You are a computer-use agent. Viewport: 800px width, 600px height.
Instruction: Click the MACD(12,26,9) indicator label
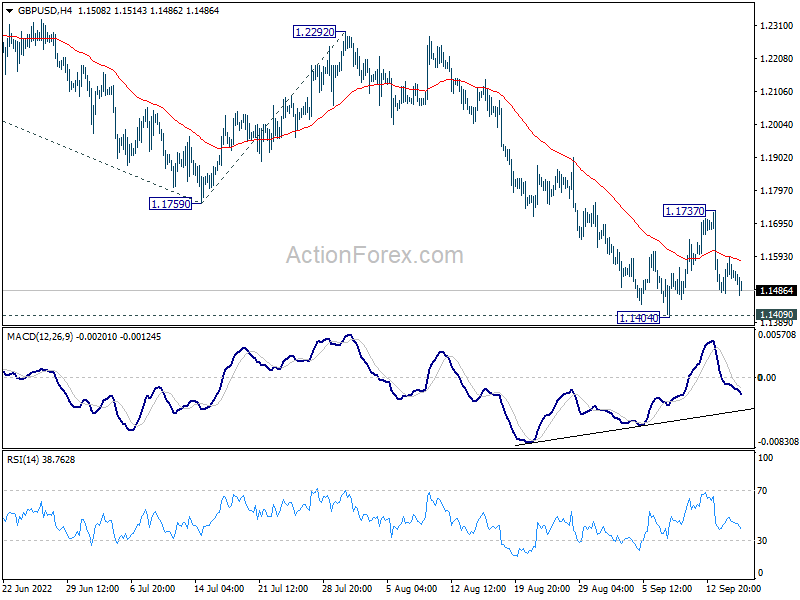(40, 337)
